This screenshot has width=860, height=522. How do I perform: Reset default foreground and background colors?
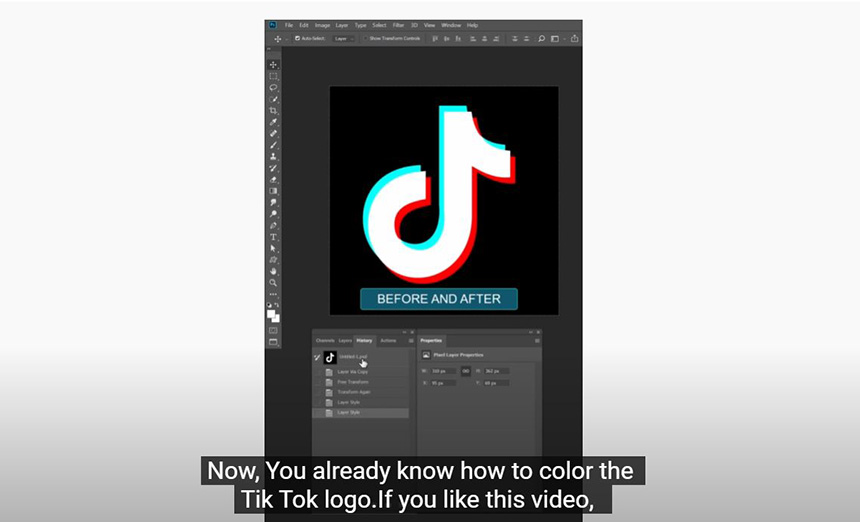[x=269, y=305]
